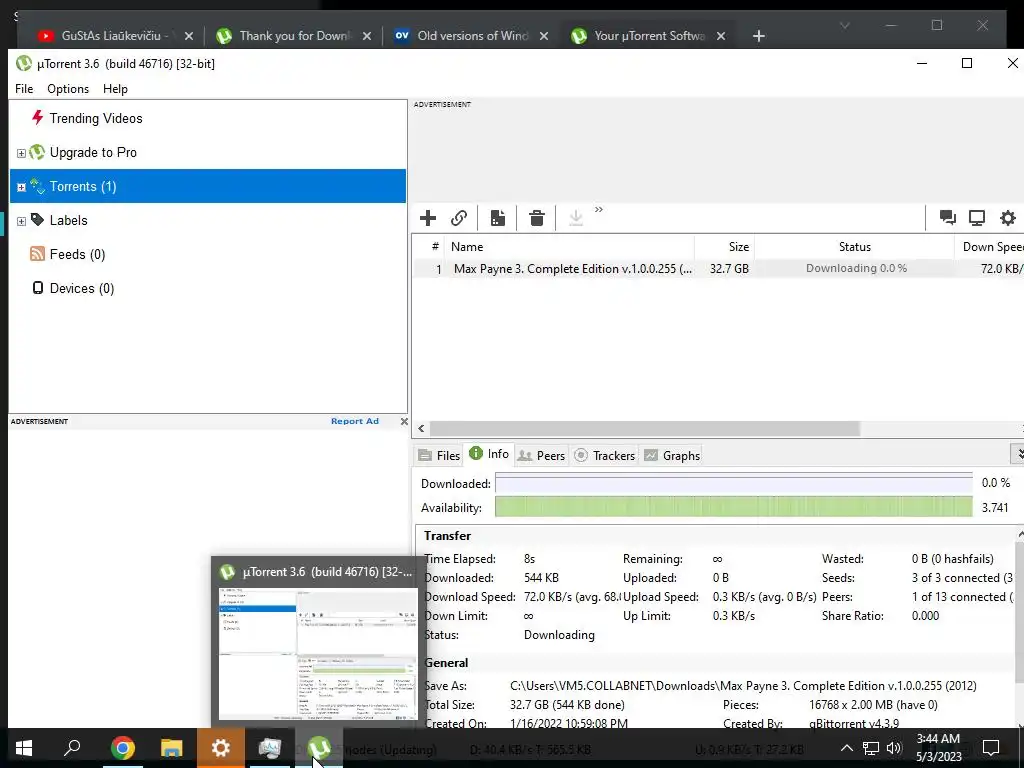Select the Max Payne 3 torrent row
This screenshot has width=1024, height=768.
point(718,268)
